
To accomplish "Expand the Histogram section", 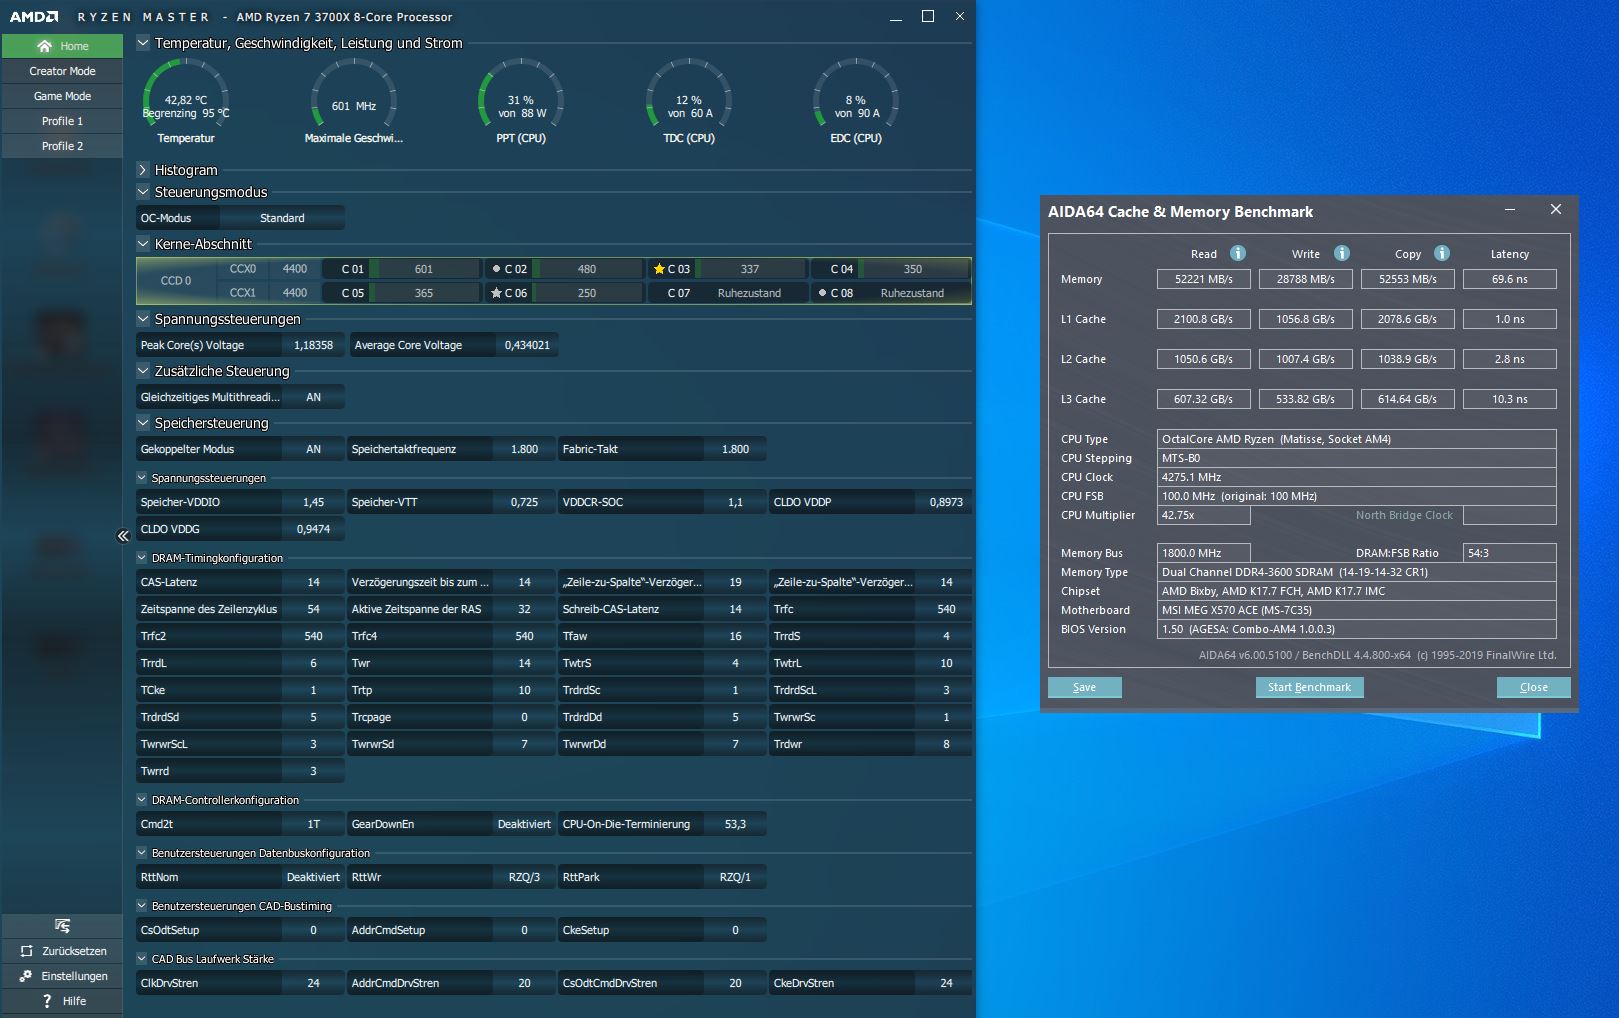I will (143, 170).
